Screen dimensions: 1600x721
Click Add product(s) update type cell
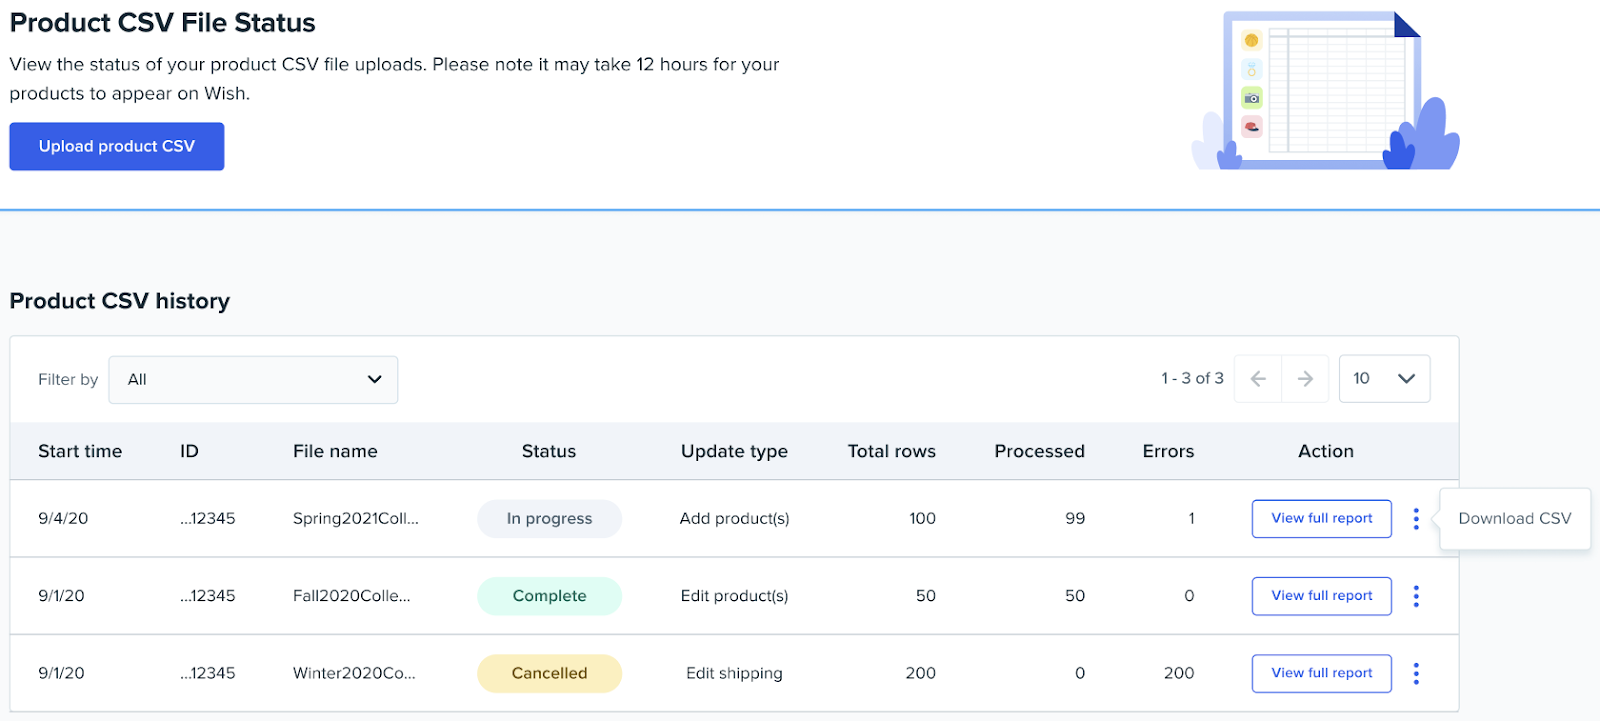(x=734, y=518)
